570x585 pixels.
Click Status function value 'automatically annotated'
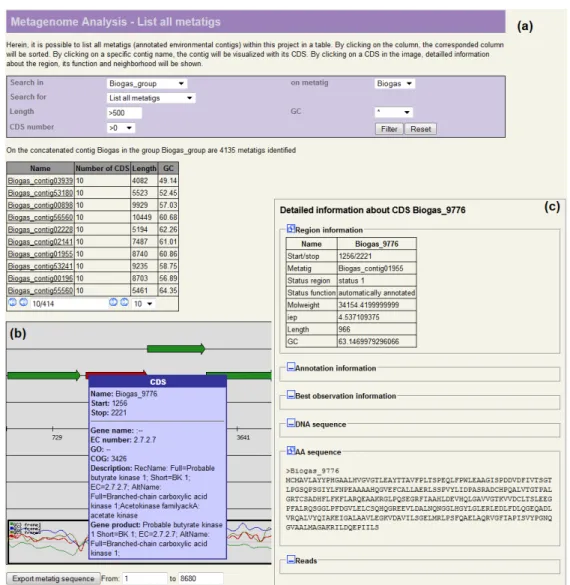pos(376,293)
